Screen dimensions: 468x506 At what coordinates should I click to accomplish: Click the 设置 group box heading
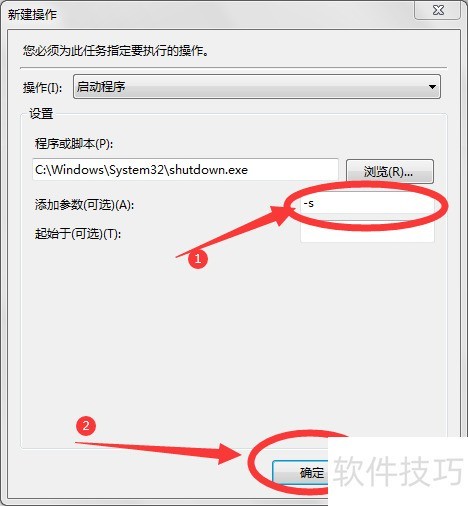pyautogui.click(x=41, y=114)
